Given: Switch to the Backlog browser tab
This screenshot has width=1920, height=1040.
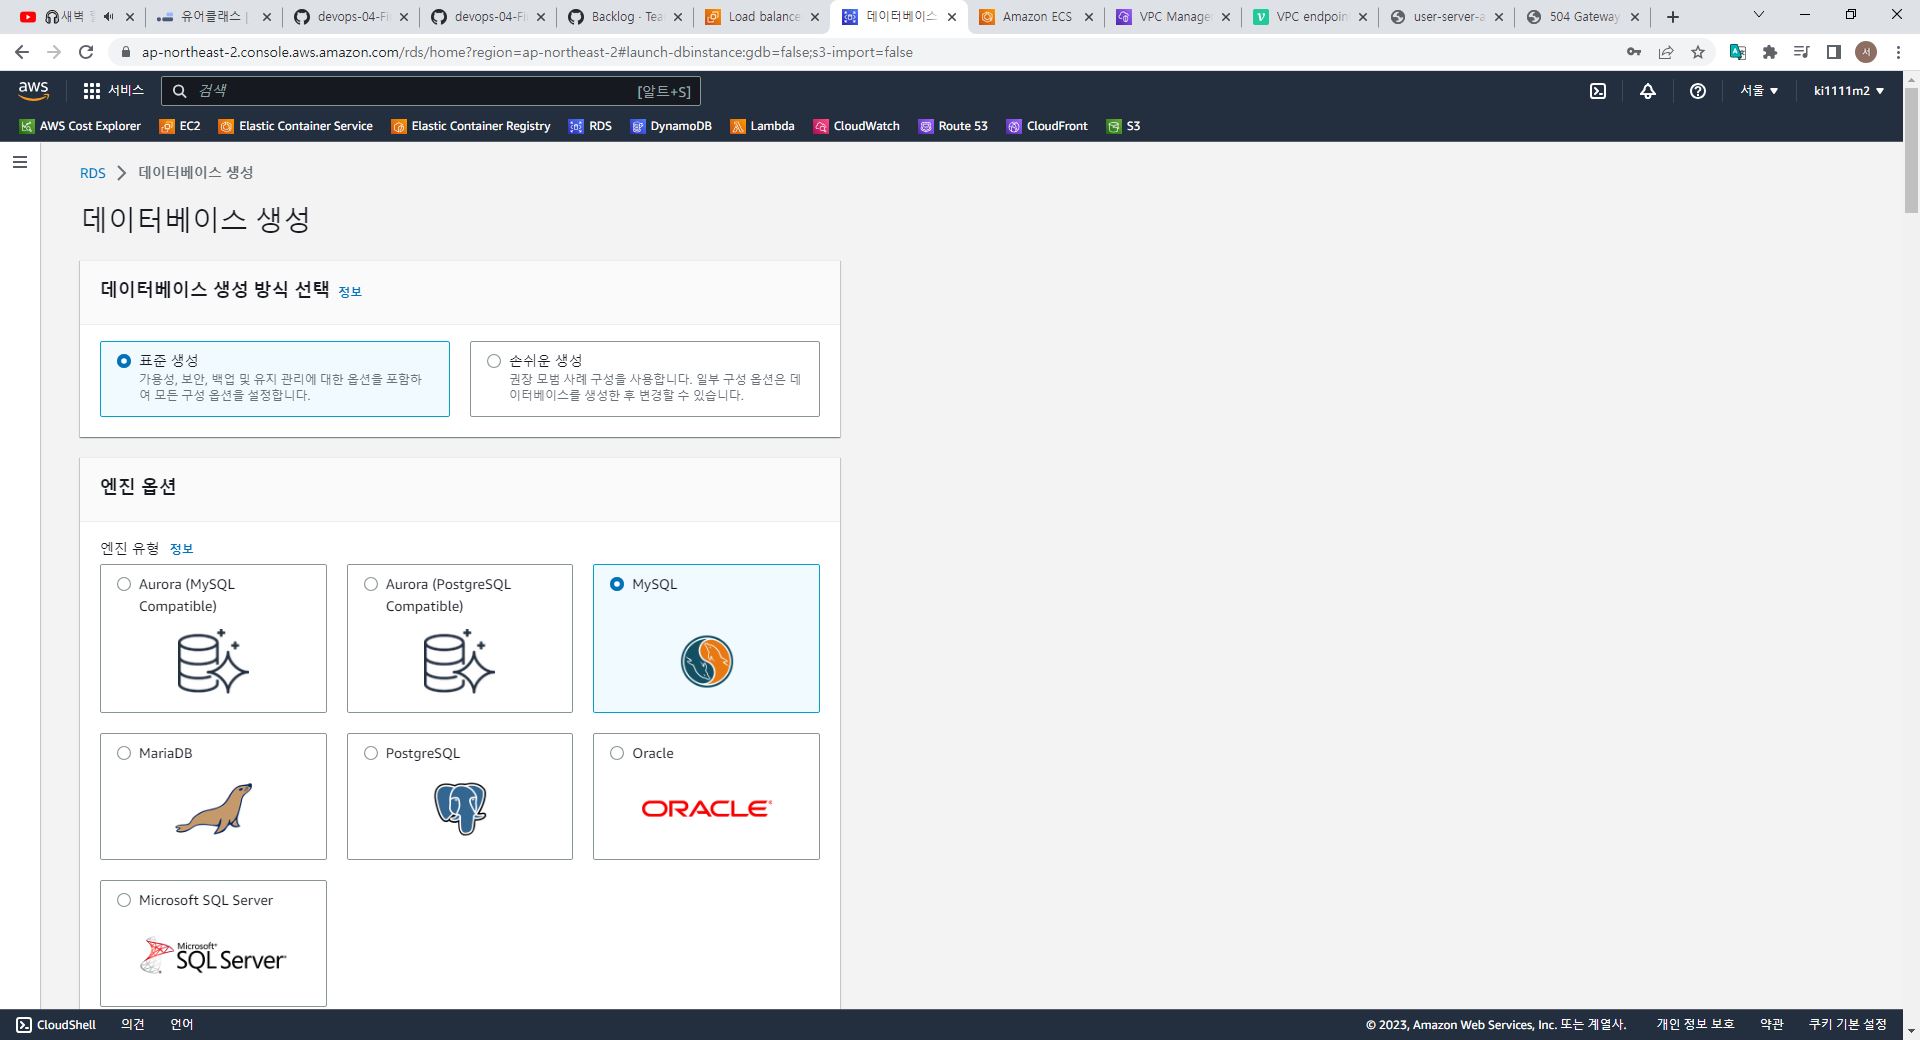Looking at the screenshot, I should point(625,16).
